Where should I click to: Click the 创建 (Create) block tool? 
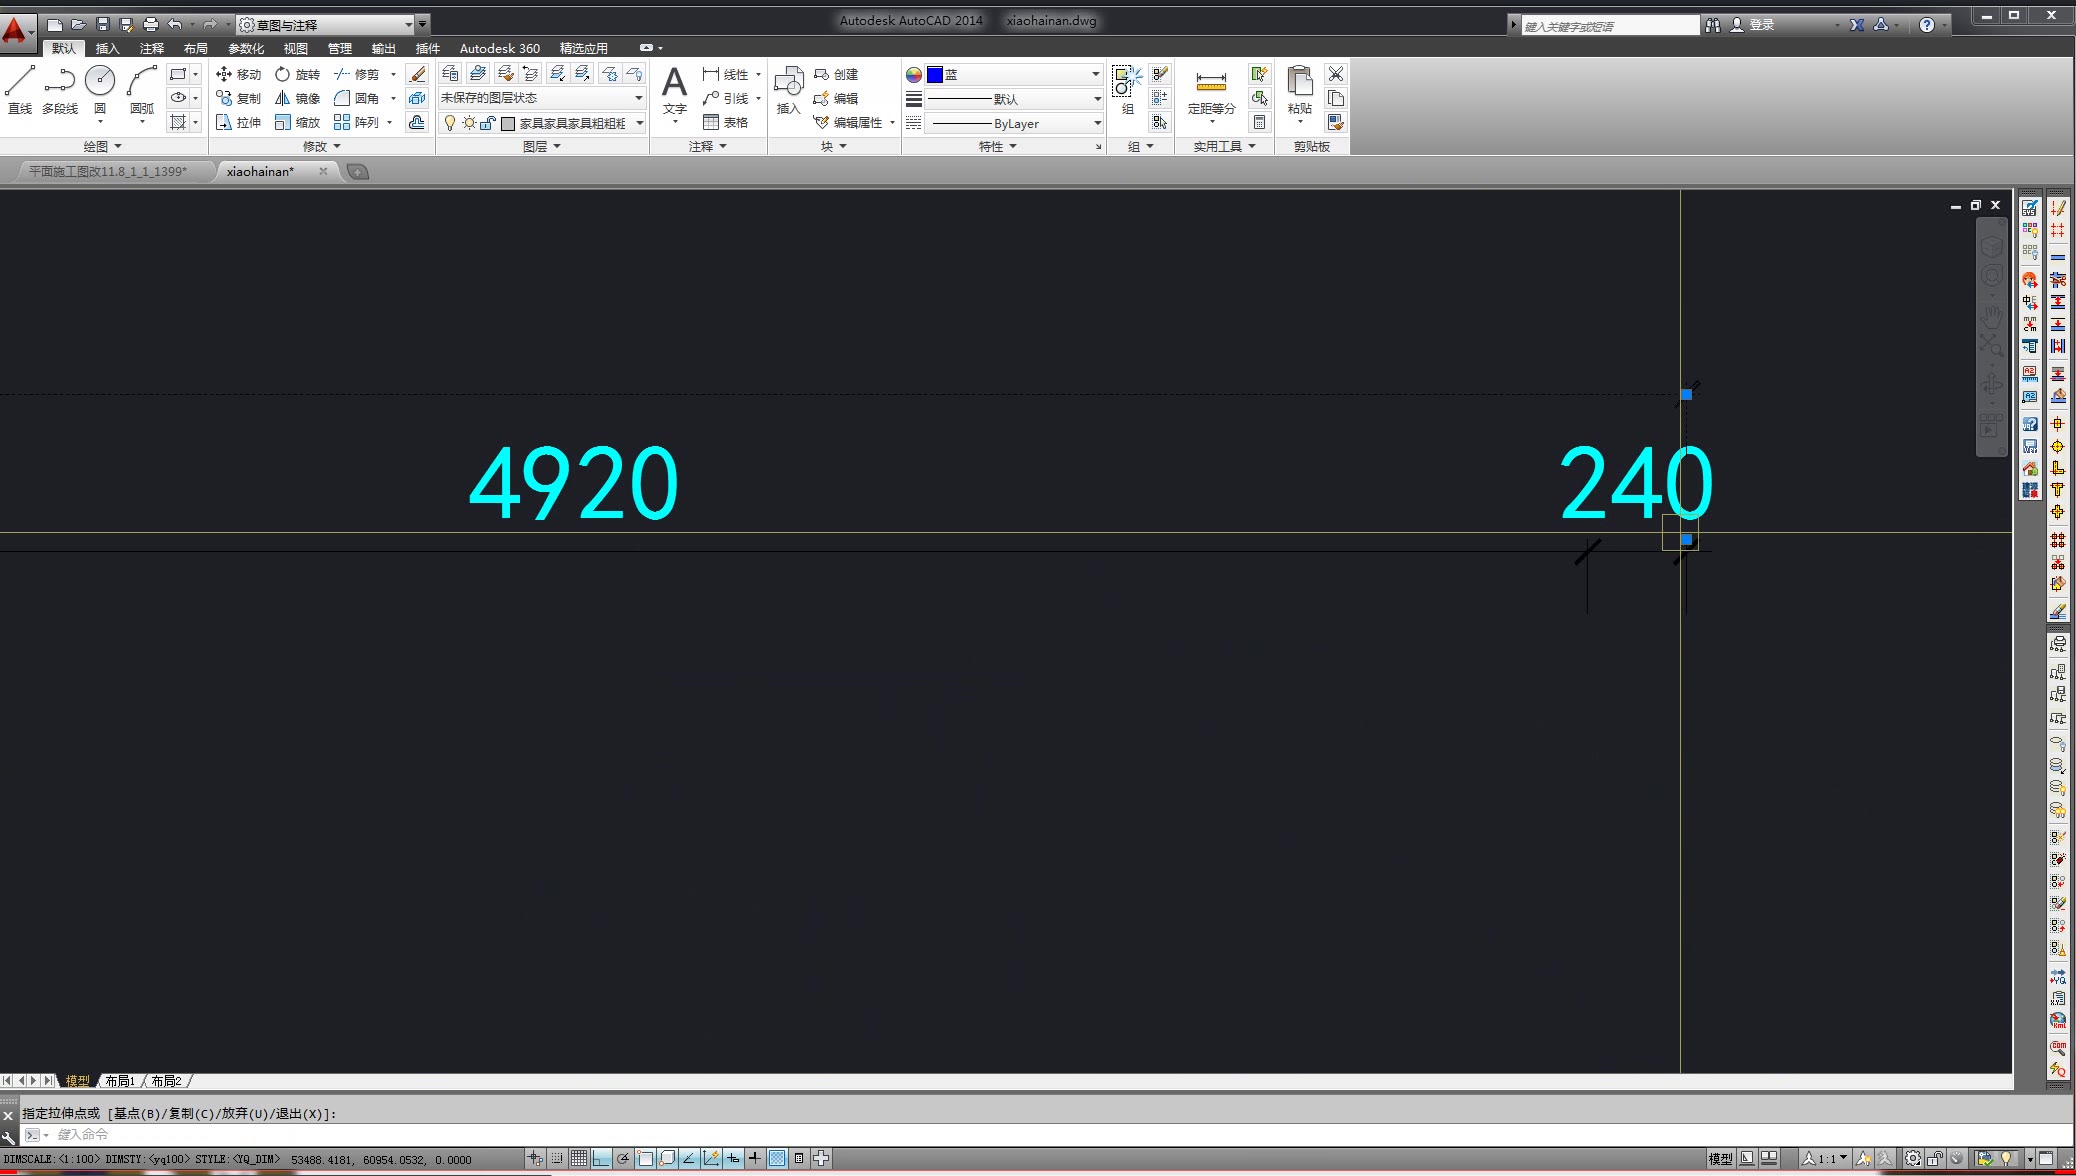[x=836, y=74]
